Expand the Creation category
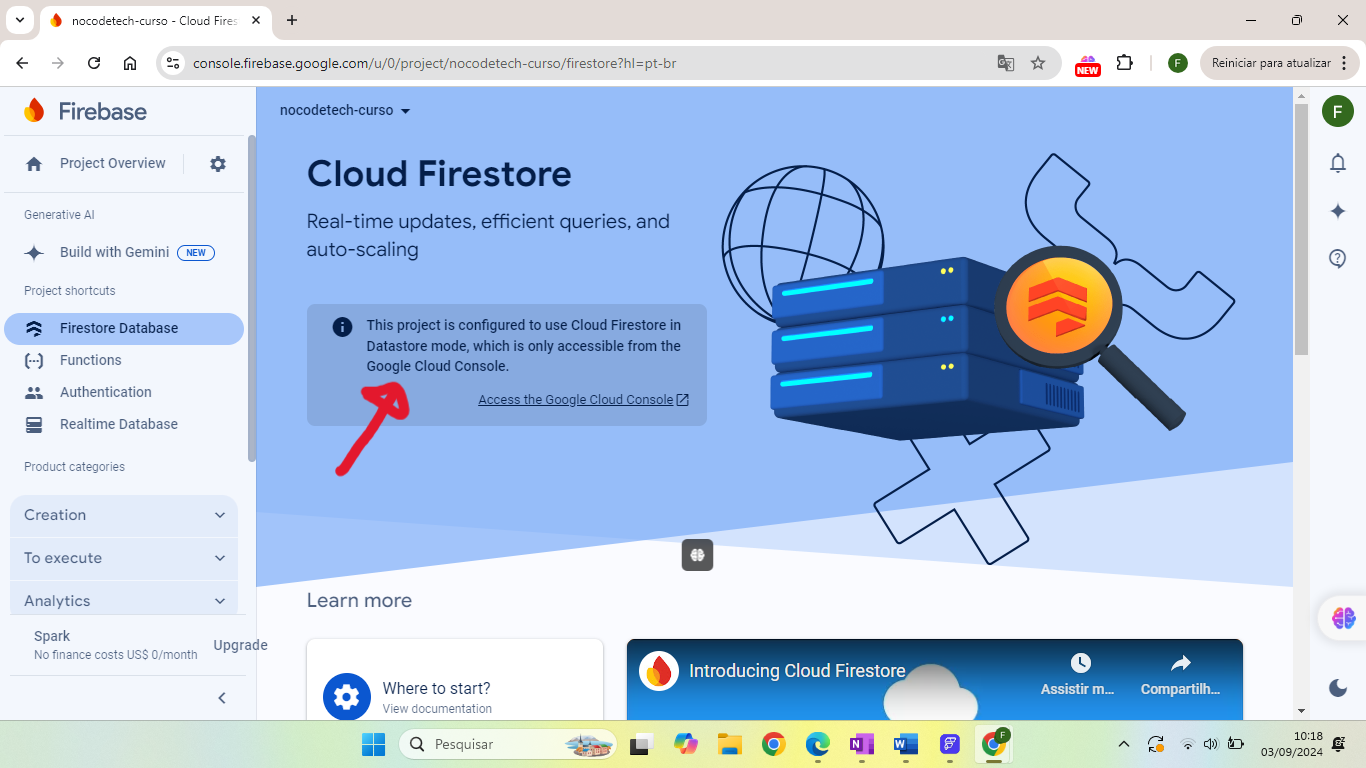The width and height of the screenshot is (1366, 768). 124,515
